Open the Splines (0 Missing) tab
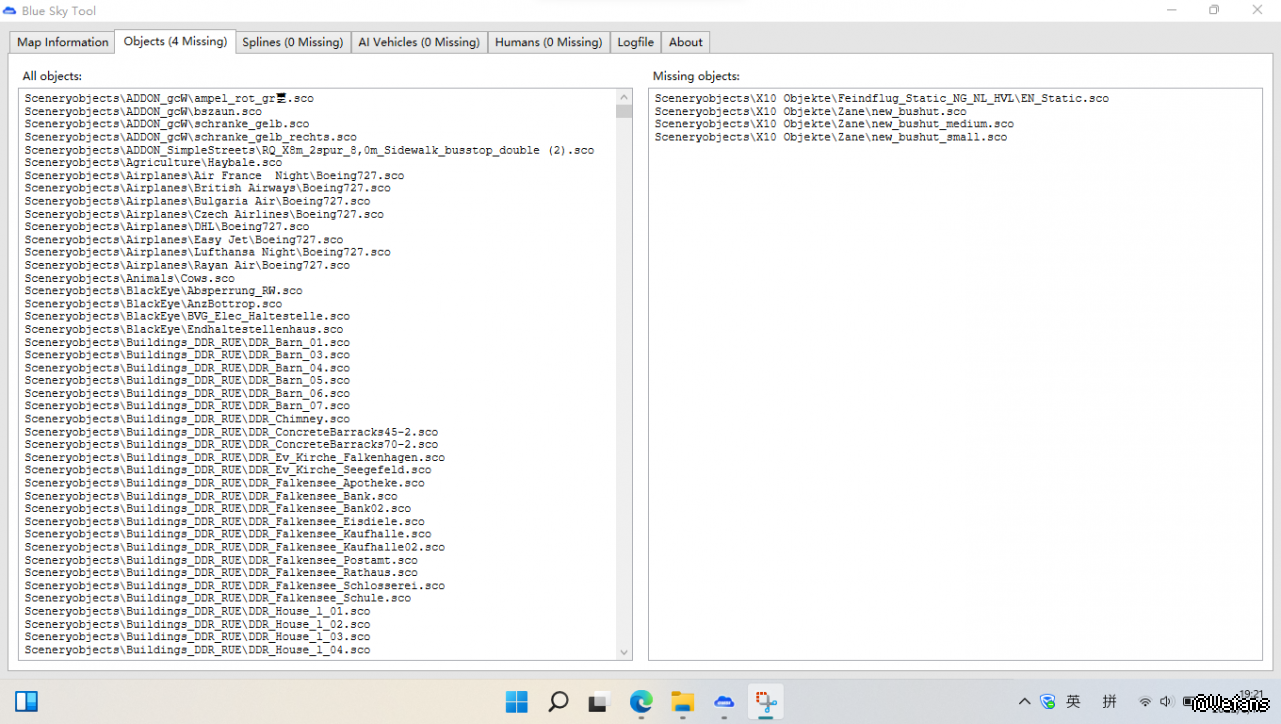 pyautogui.click(x=292, y=42)
